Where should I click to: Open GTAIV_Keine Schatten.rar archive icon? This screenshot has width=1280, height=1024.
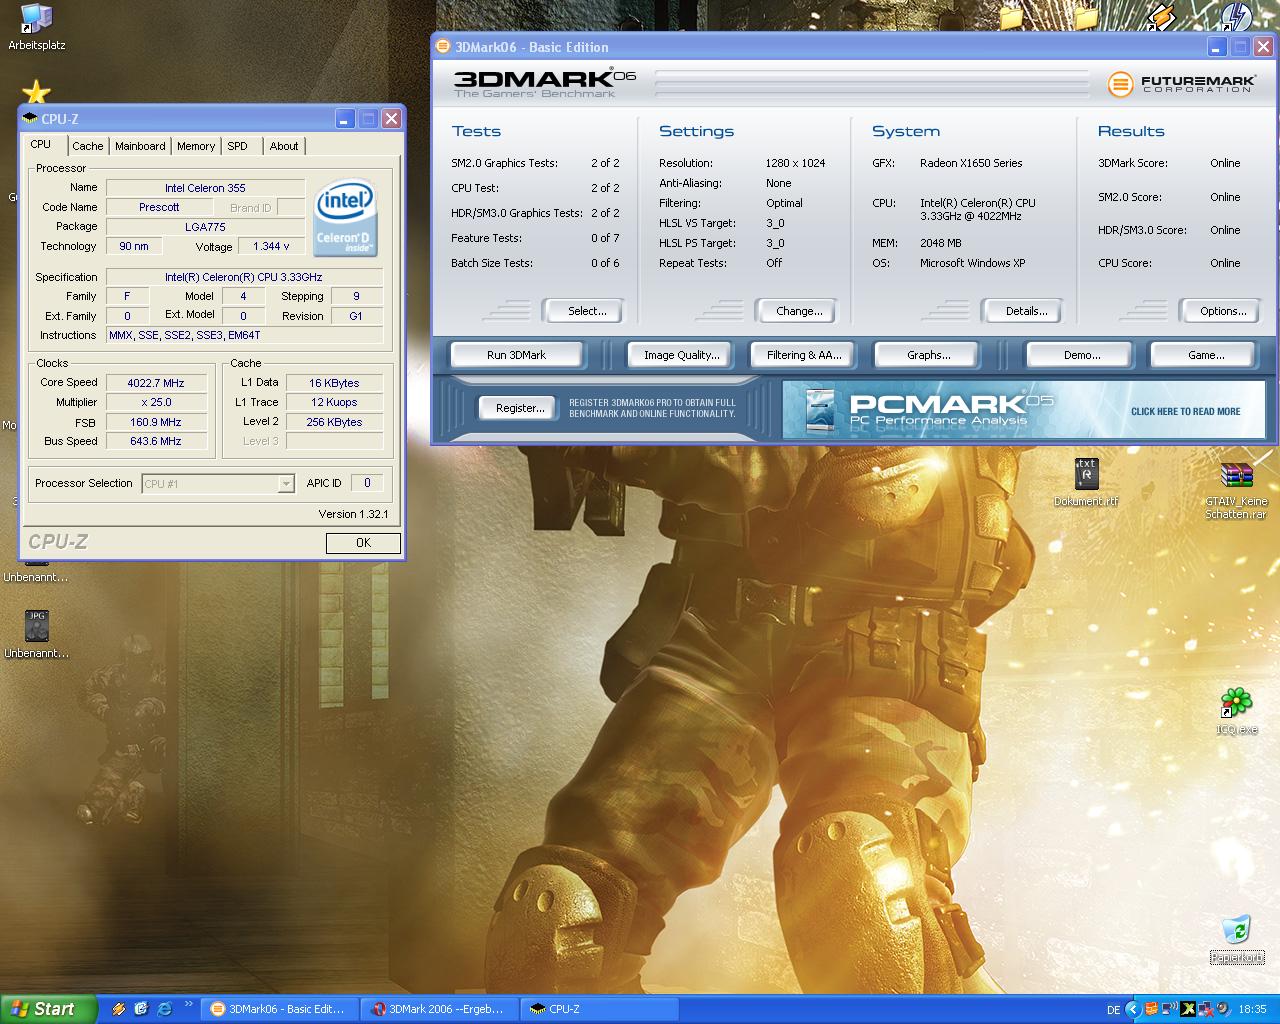pyautogui.click(x=1236, y=476)
